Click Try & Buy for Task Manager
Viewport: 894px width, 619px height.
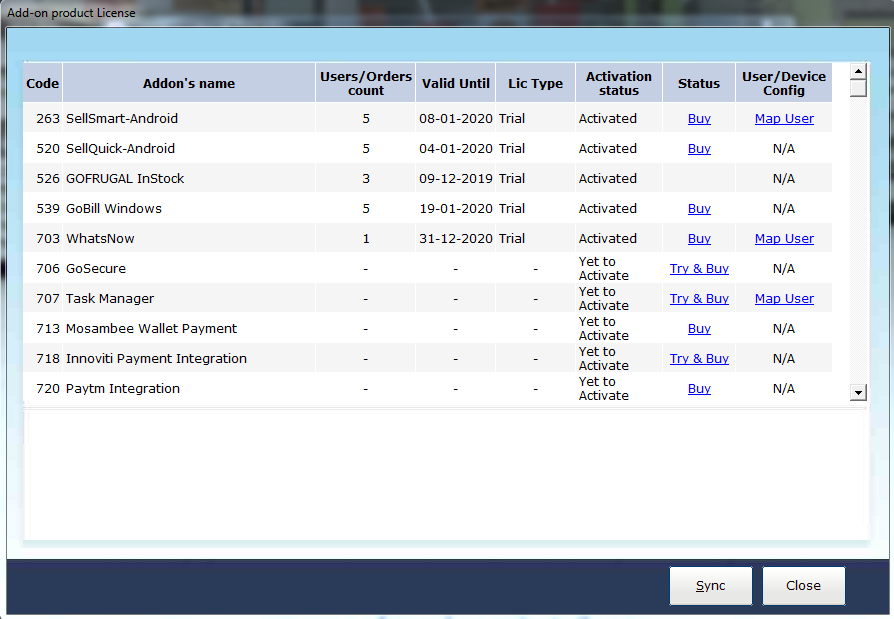[x=699, y=299]
